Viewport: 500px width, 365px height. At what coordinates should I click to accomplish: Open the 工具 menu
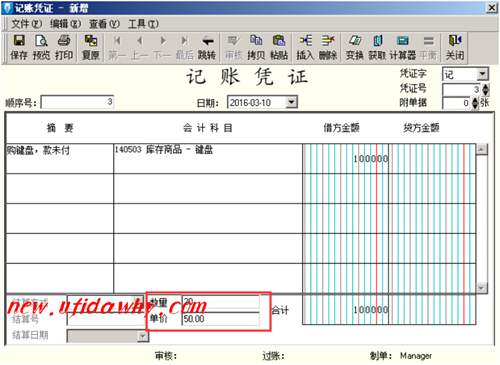143,24
